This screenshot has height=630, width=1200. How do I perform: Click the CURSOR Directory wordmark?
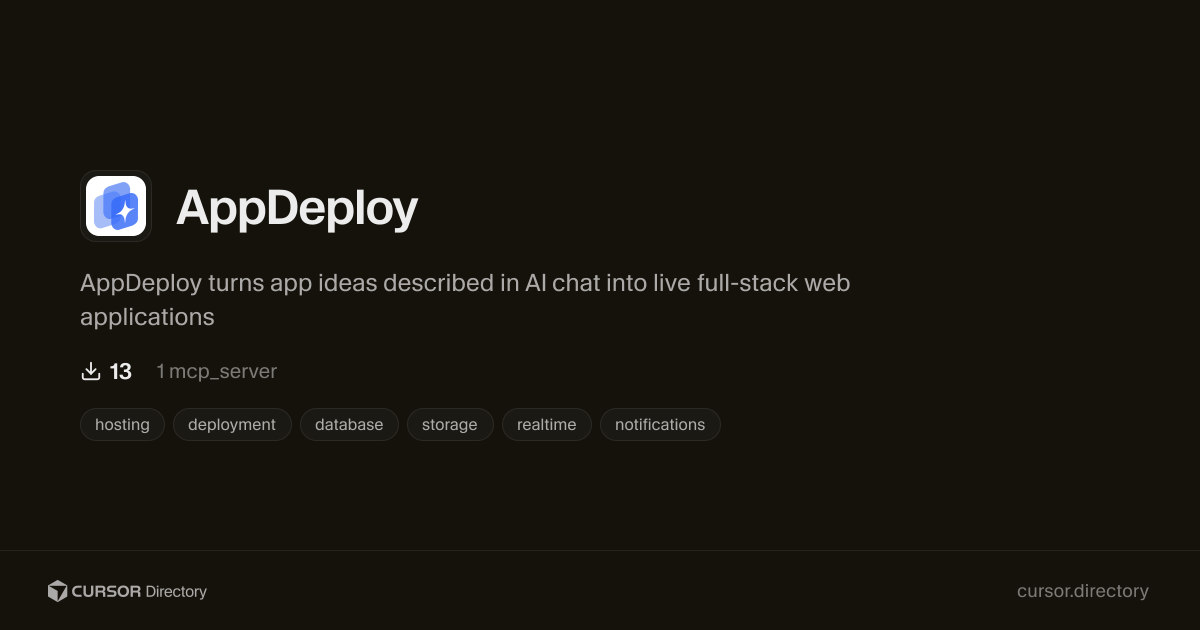[x=140, y=592]
